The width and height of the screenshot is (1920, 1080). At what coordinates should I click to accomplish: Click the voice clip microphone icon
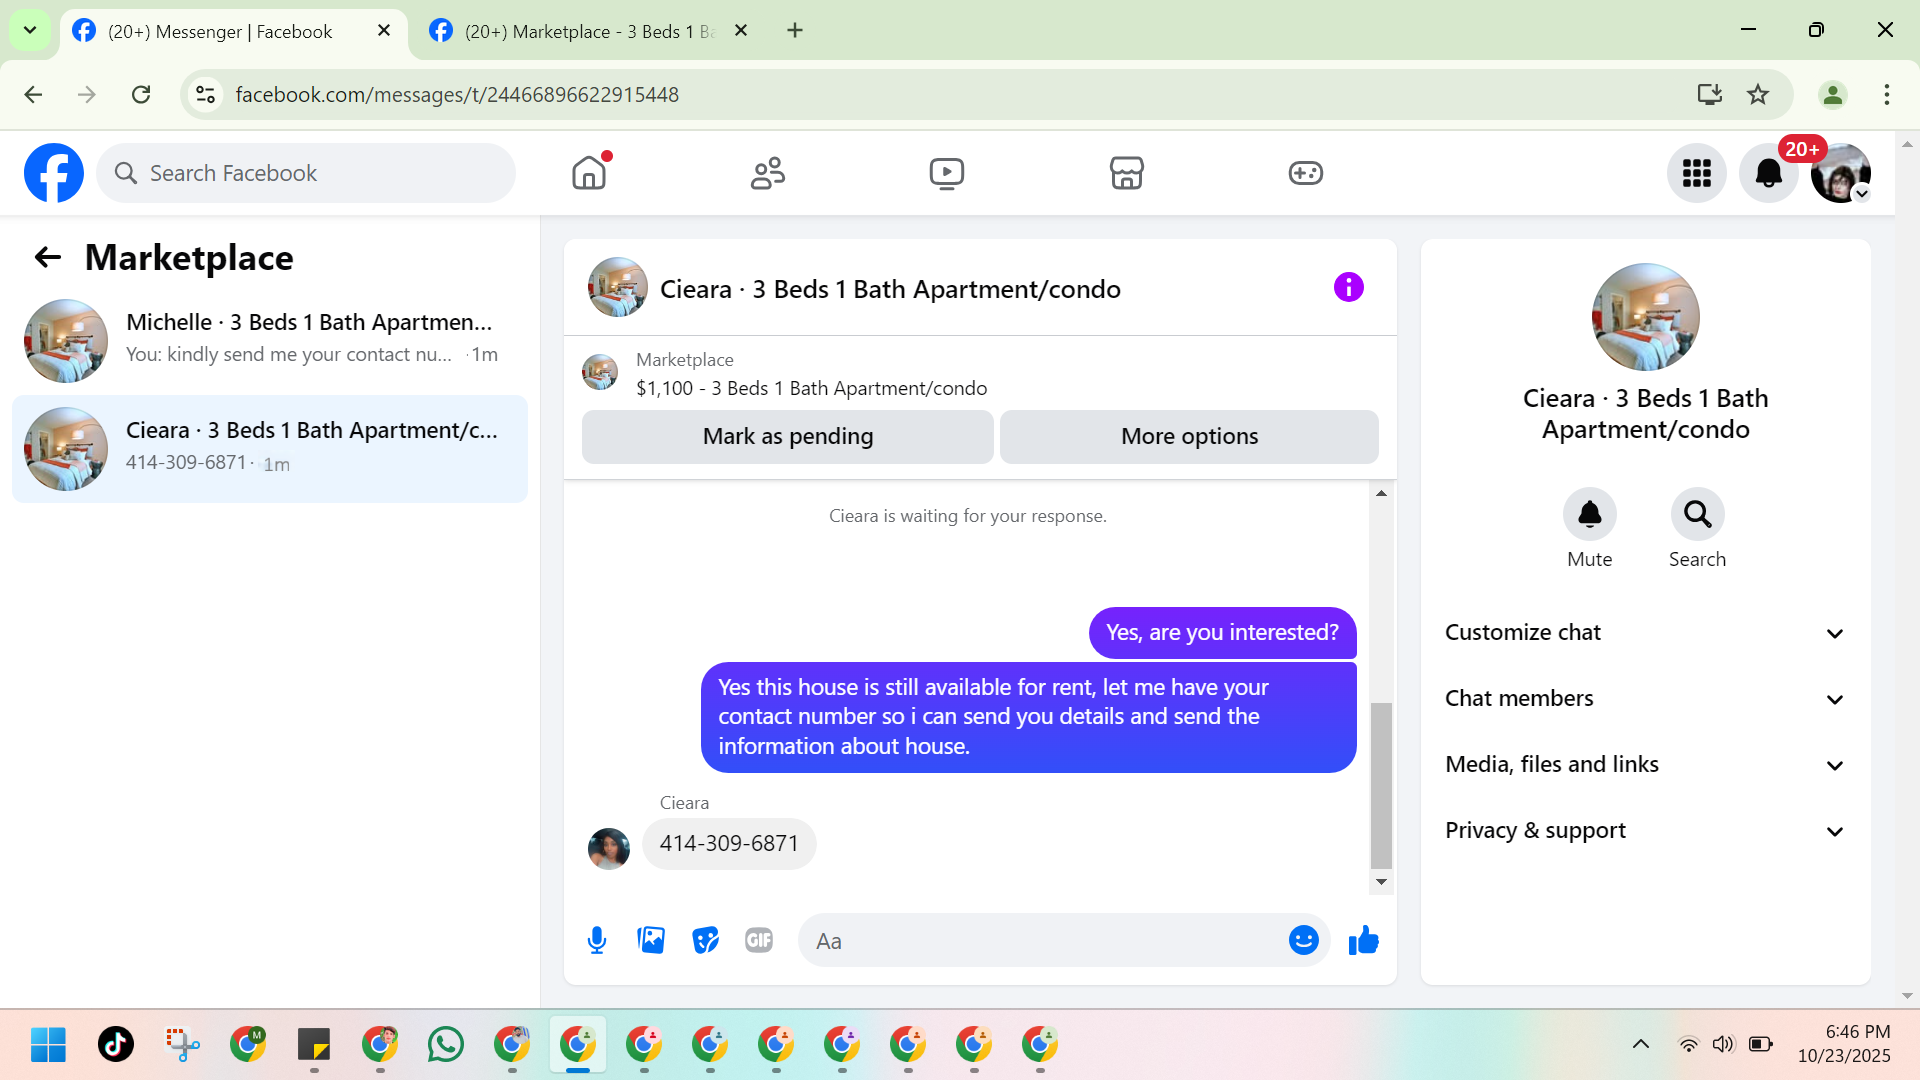tap(597, 940)
